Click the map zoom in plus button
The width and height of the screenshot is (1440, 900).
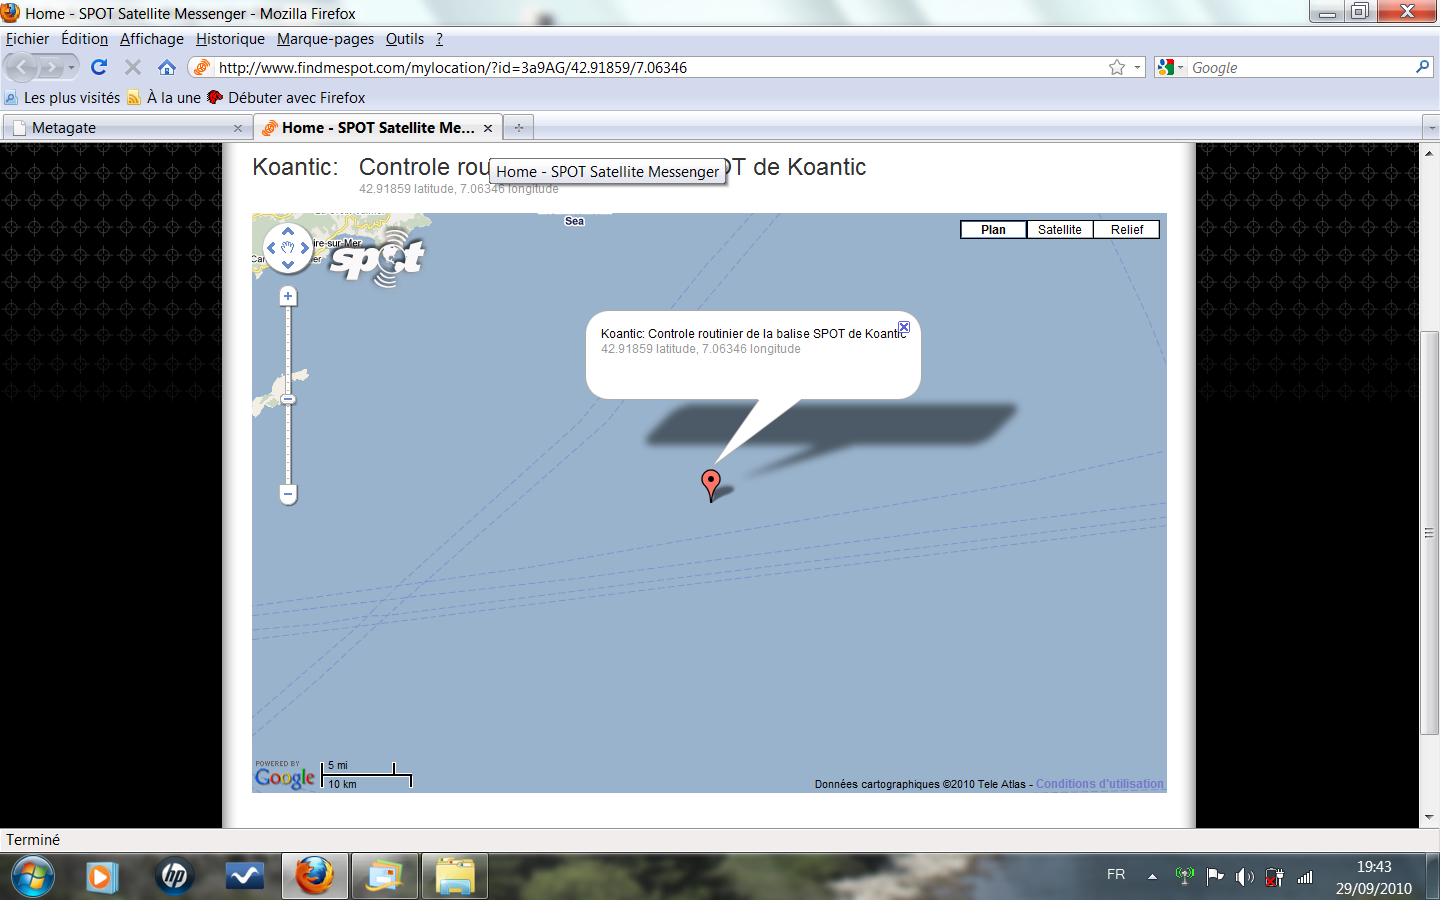click(288, 296)
